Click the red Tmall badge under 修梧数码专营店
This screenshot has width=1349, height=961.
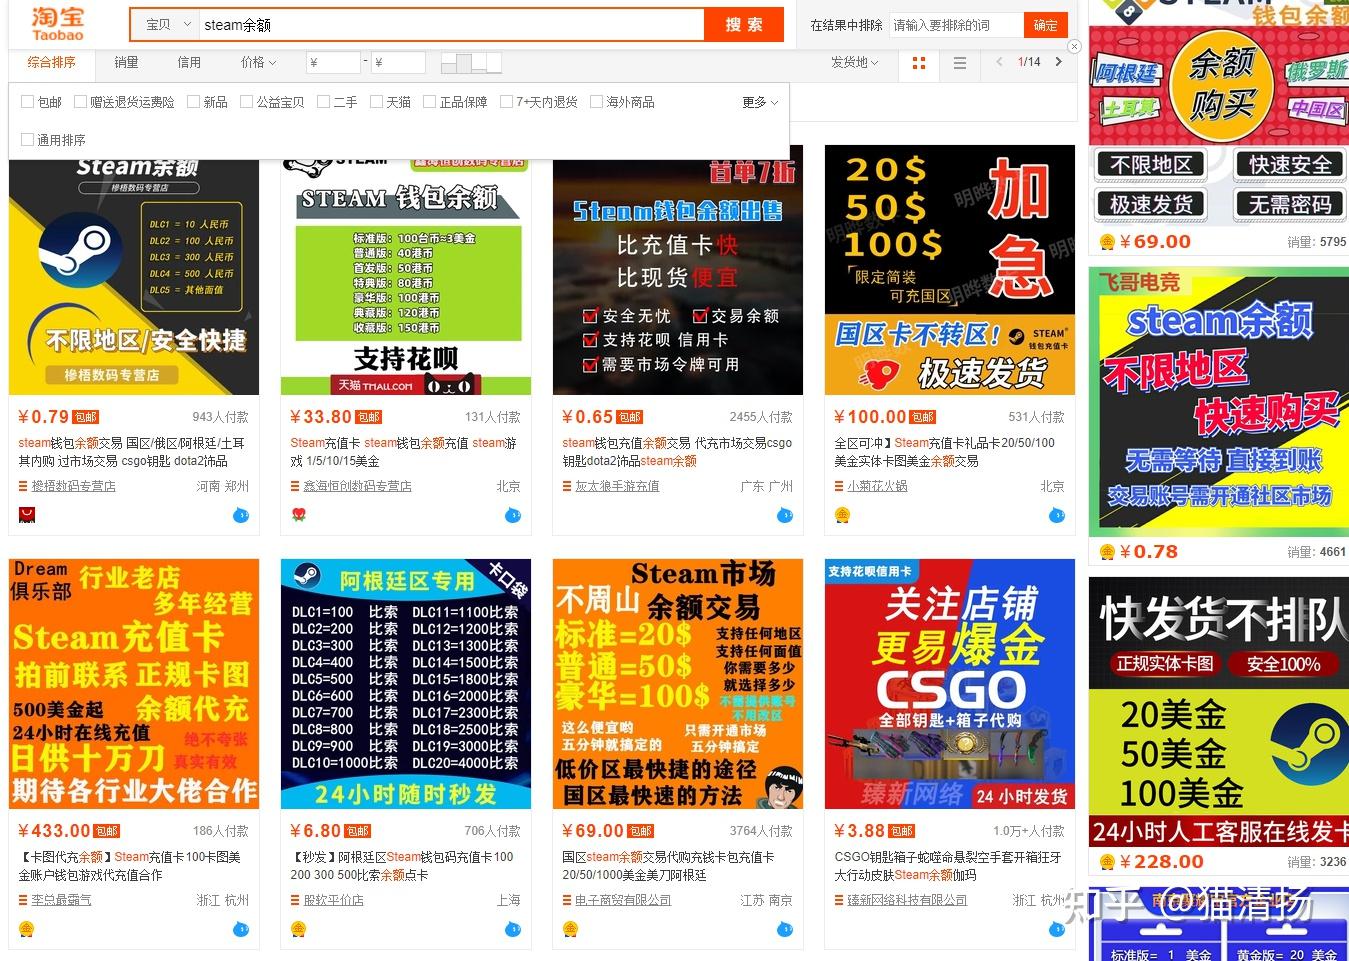click(x=27, y=515)
